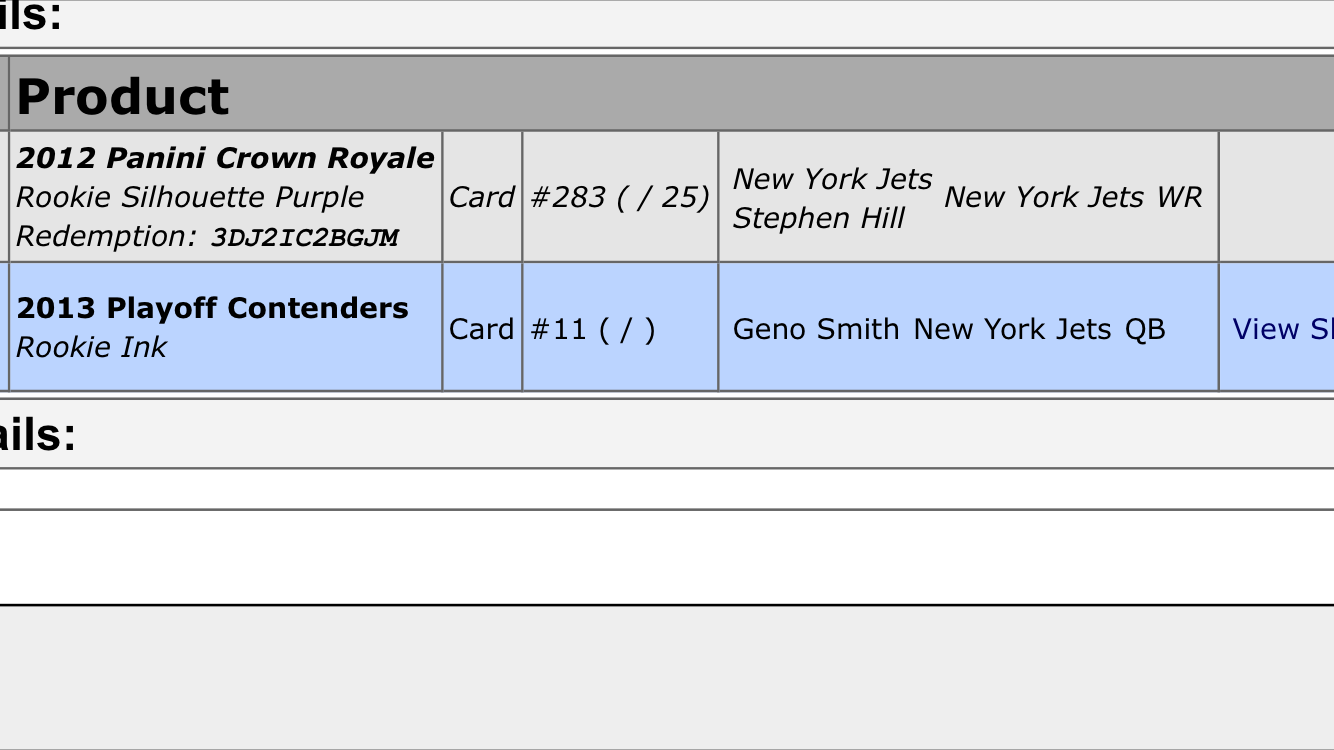
Task: Click the #11 ( / ) card number
Action: 593,329
